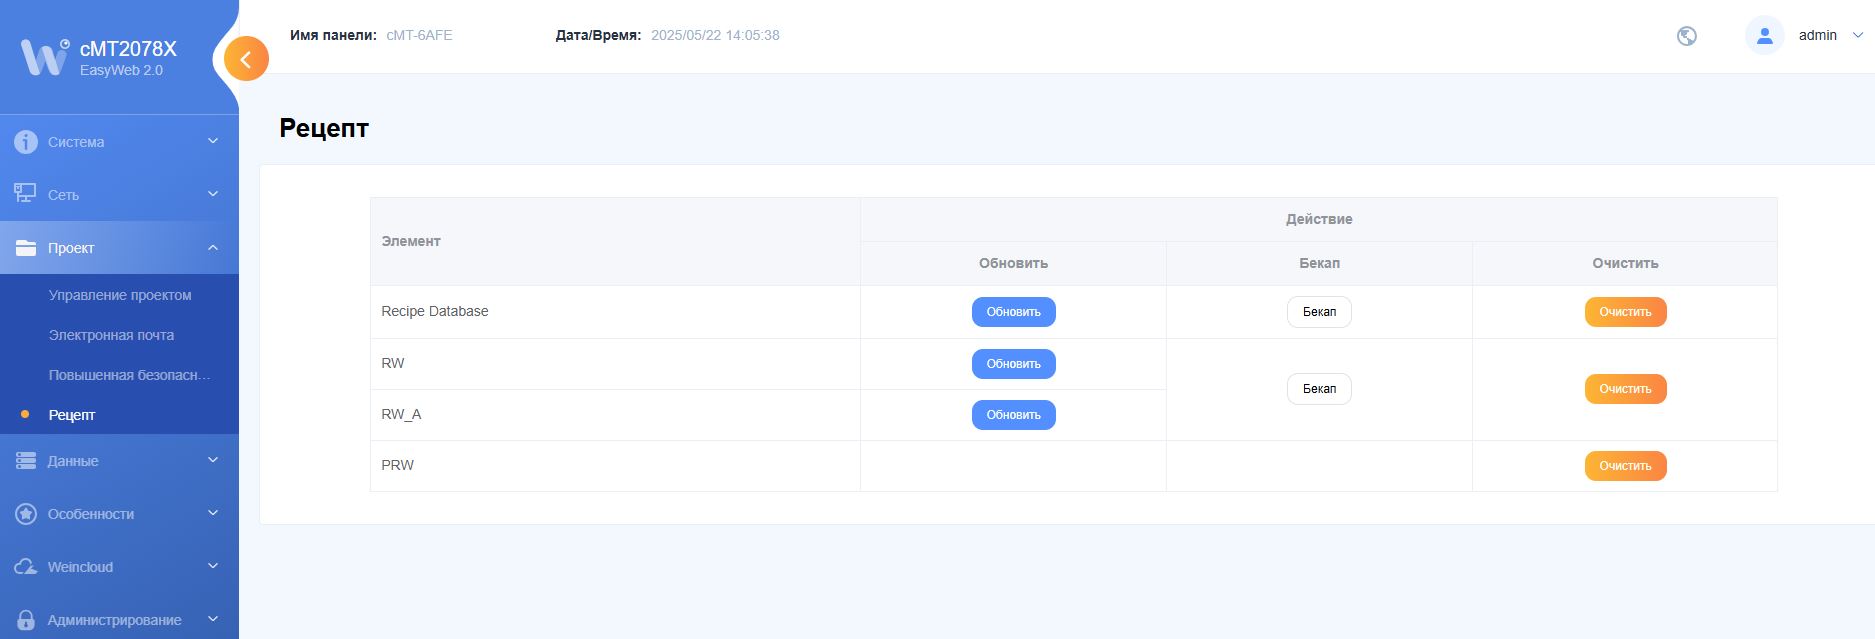Click the globe language icon
The image size is (1875, 639).
(x=1686, y=36)
